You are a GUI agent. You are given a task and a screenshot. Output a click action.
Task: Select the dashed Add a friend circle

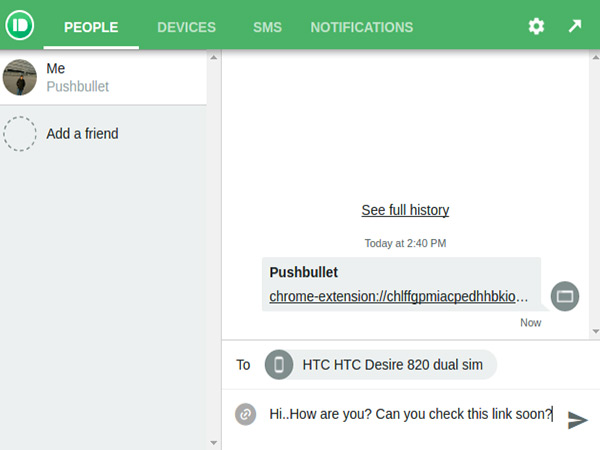[20, 134]
